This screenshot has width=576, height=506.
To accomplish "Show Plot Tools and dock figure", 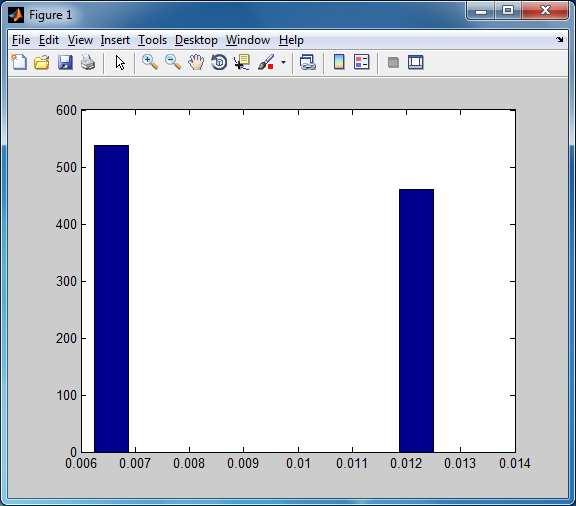I will pos(416,62).
